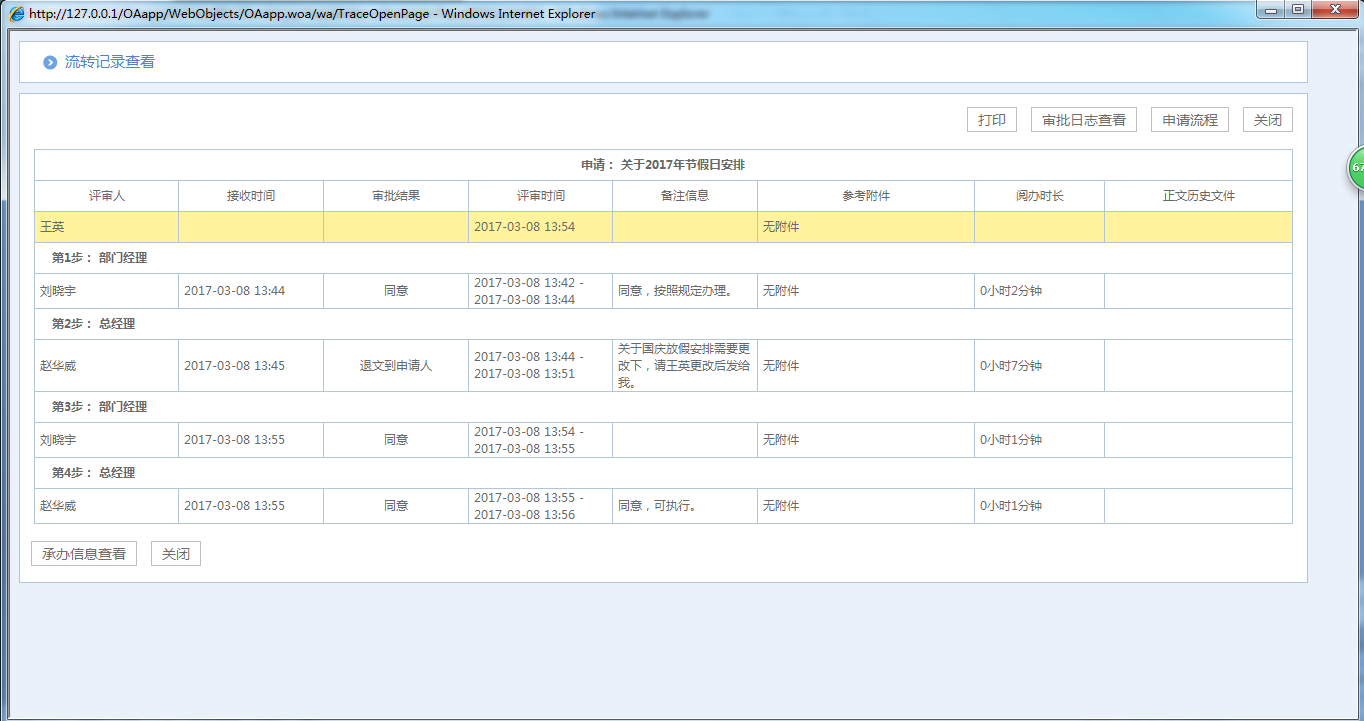The width and height of the screenshot is (1364, 721).
Task: Click the bottom 关闭 button next to 承办信息查看
Action: pos(176,554)
